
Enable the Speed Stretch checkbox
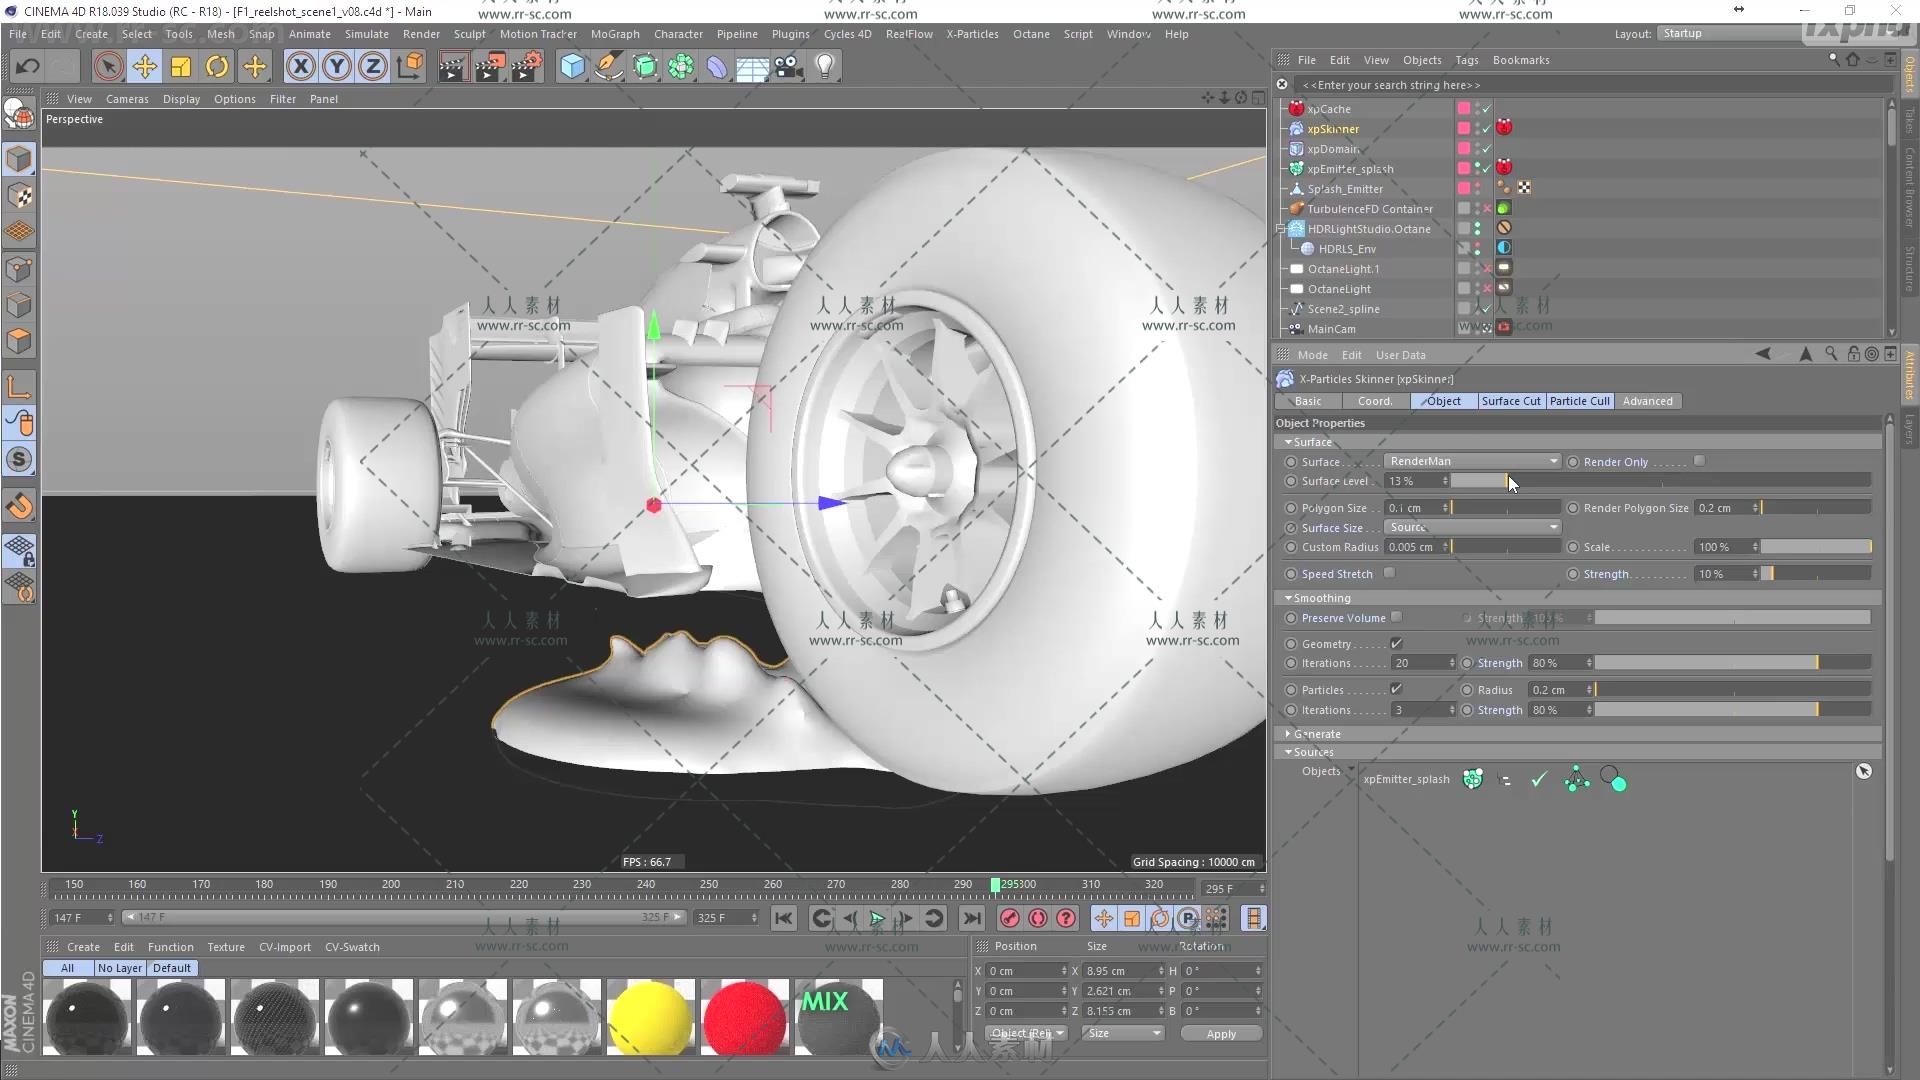(1389, 573)
